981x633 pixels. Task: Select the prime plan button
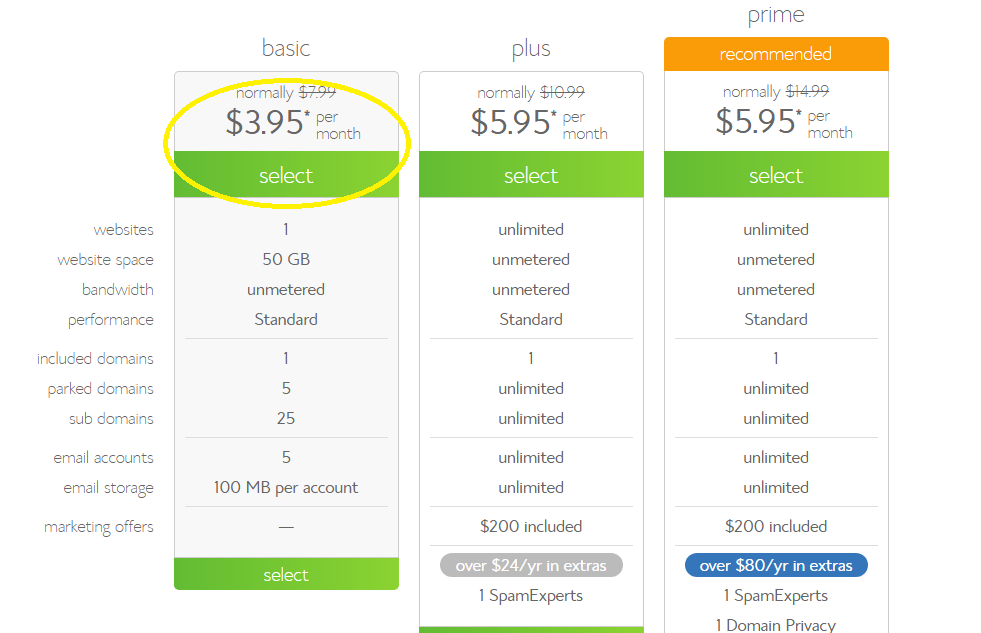[x=776, y=175]
